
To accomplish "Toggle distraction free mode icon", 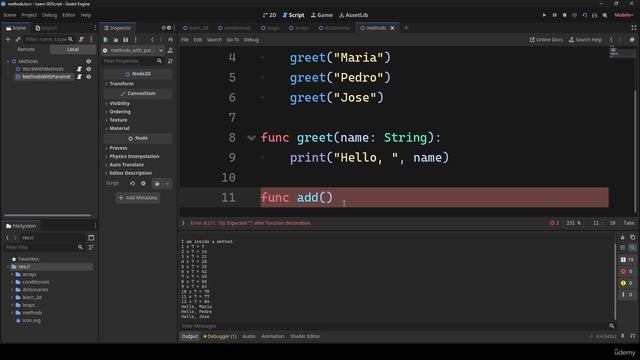I will point(634,28).
